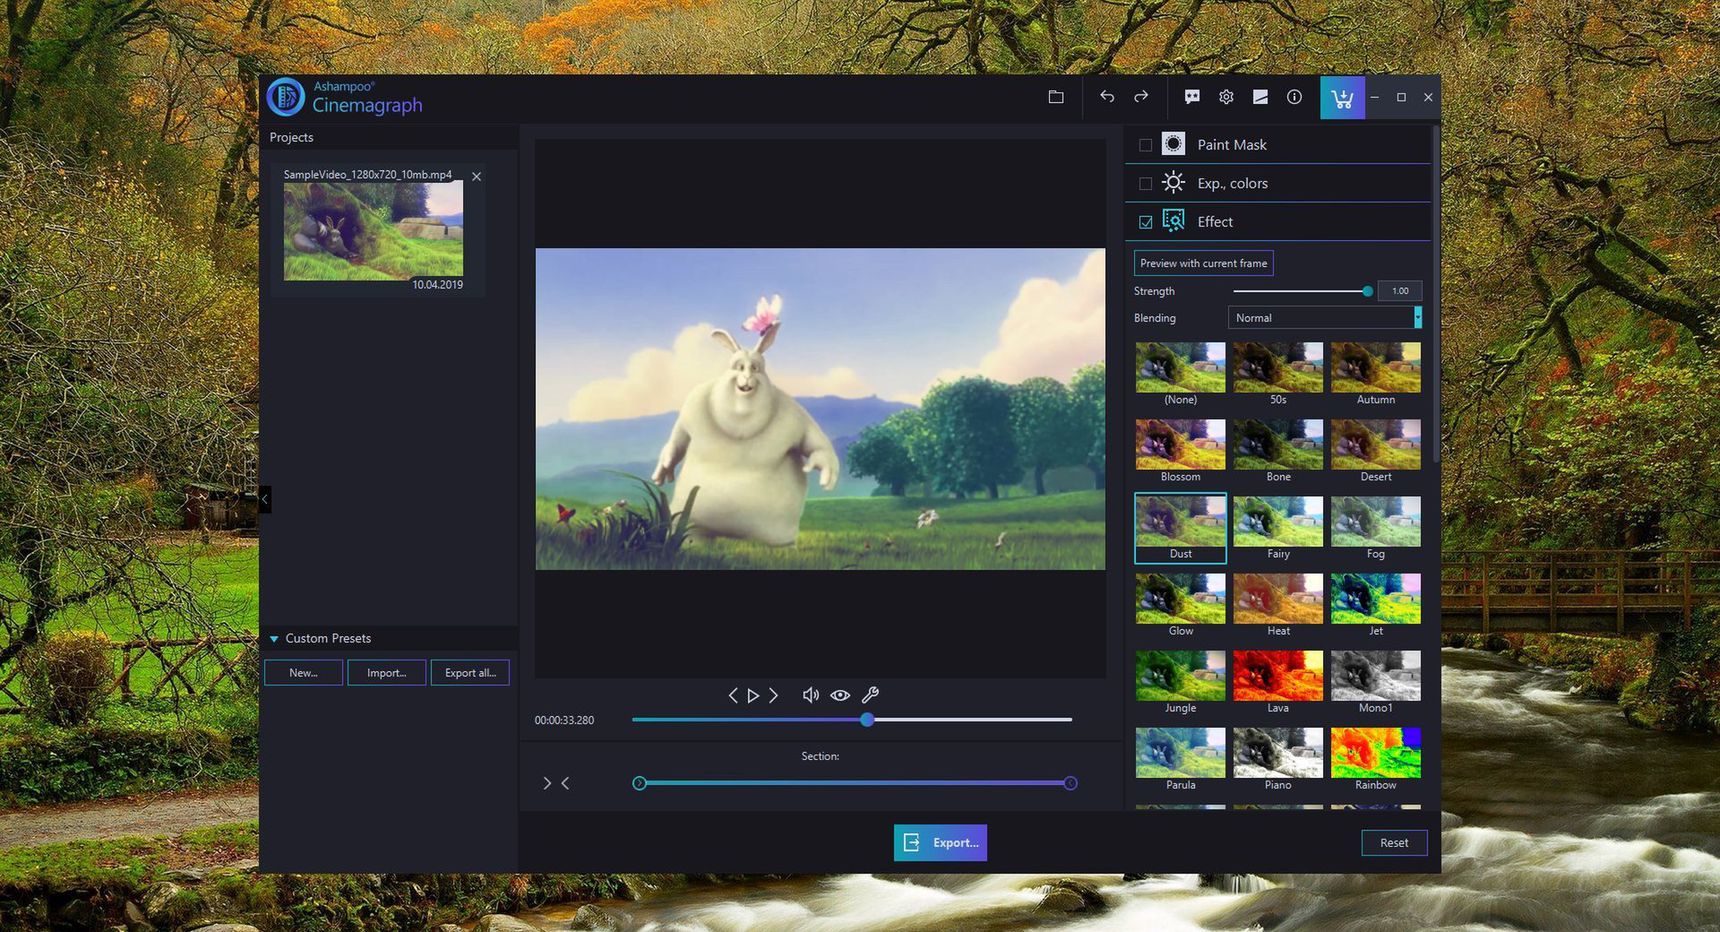The width and height of the screenshot is (1720, 932).
Task: Open a file with the folder icon
Action: click(x=1056, y=97)
